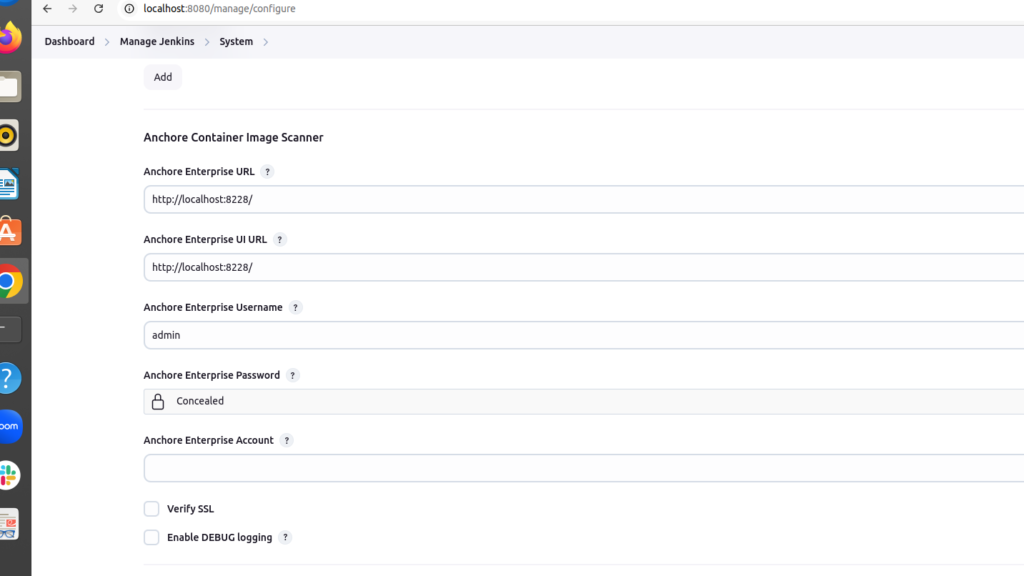Open the Help app in dock
Screen dimensions: 1024x576
(9, 378)
